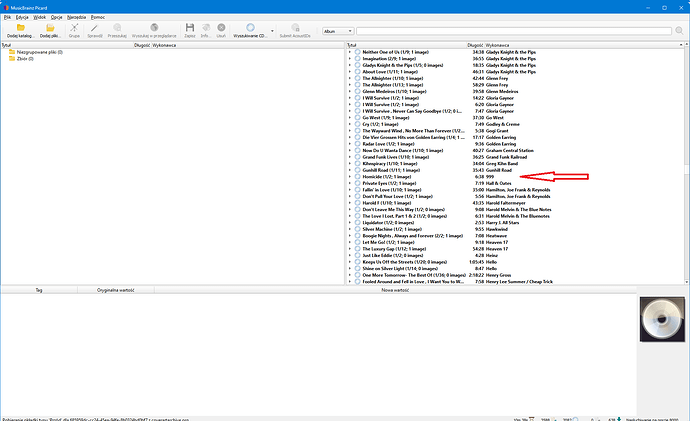Click the Dodaj katalog toolbar icon
Image resolution: width=690 pixels, height=421 pixels.
[x=21, y=28]
